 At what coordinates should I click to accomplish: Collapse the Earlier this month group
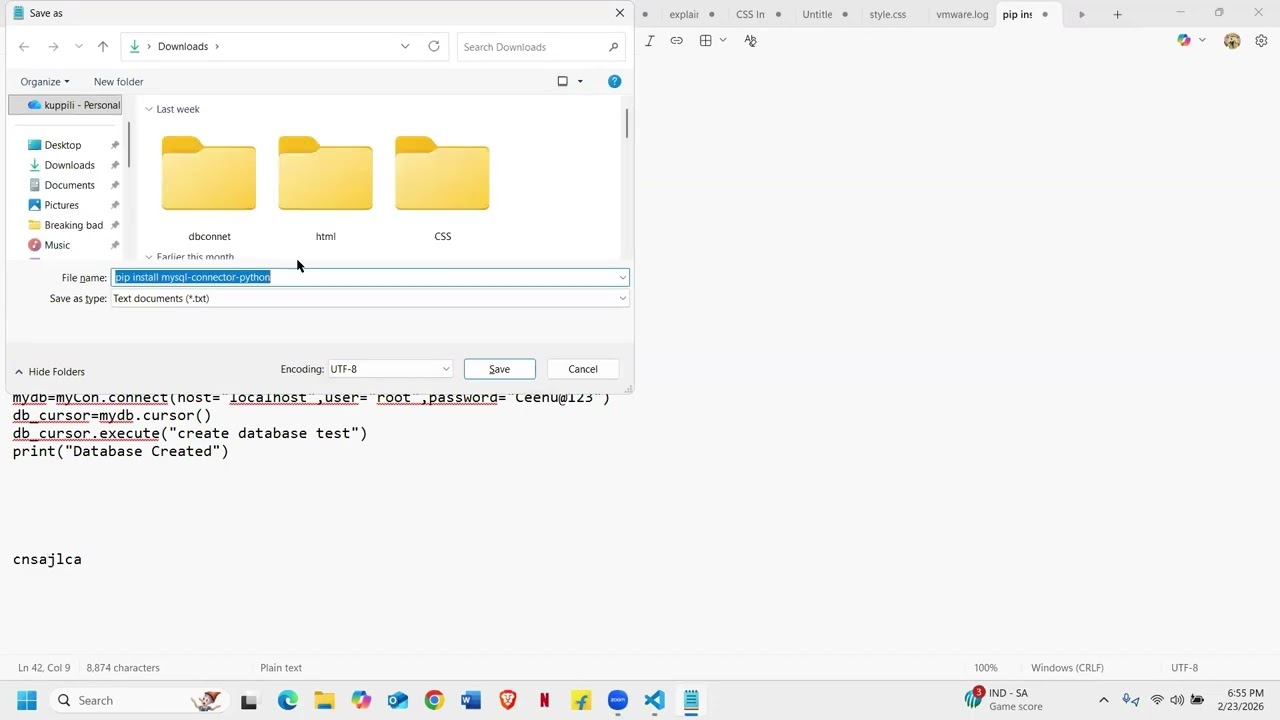click(149, 257)
